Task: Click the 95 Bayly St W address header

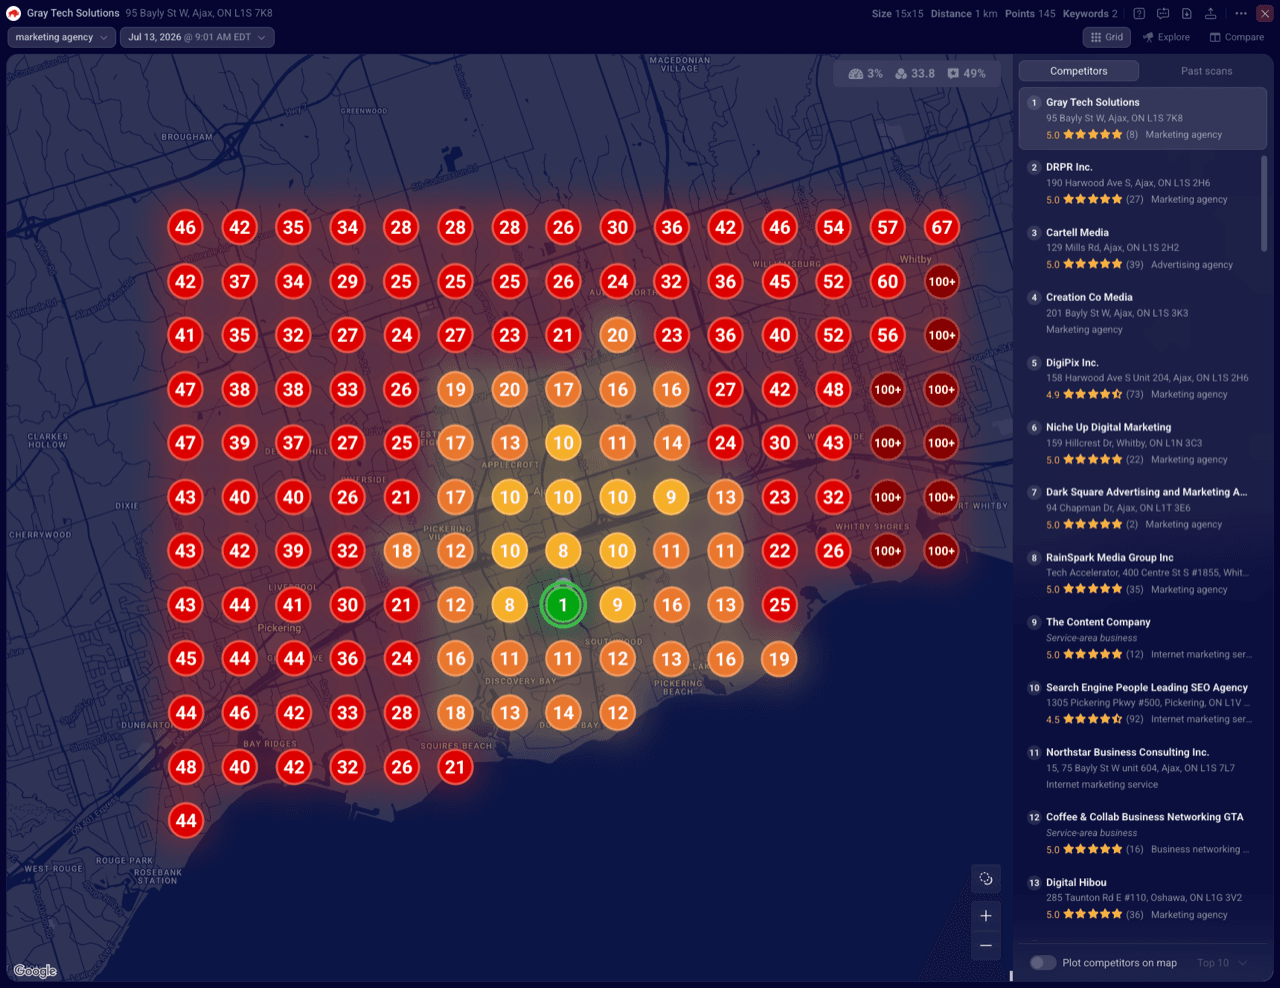Action: click(199, 13)
